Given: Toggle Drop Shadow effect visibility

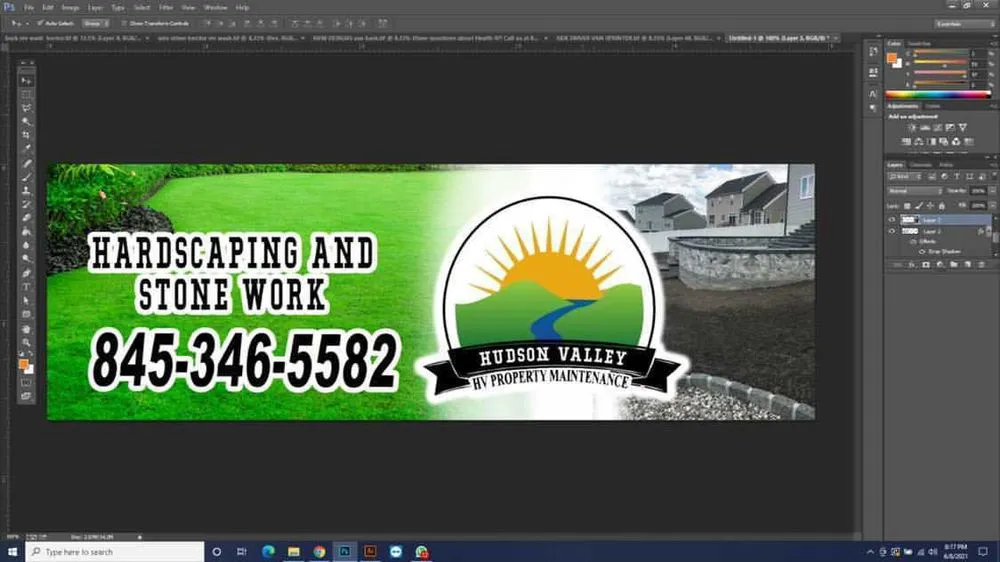Looking at the screenshot, I should [x=922, y=251].
